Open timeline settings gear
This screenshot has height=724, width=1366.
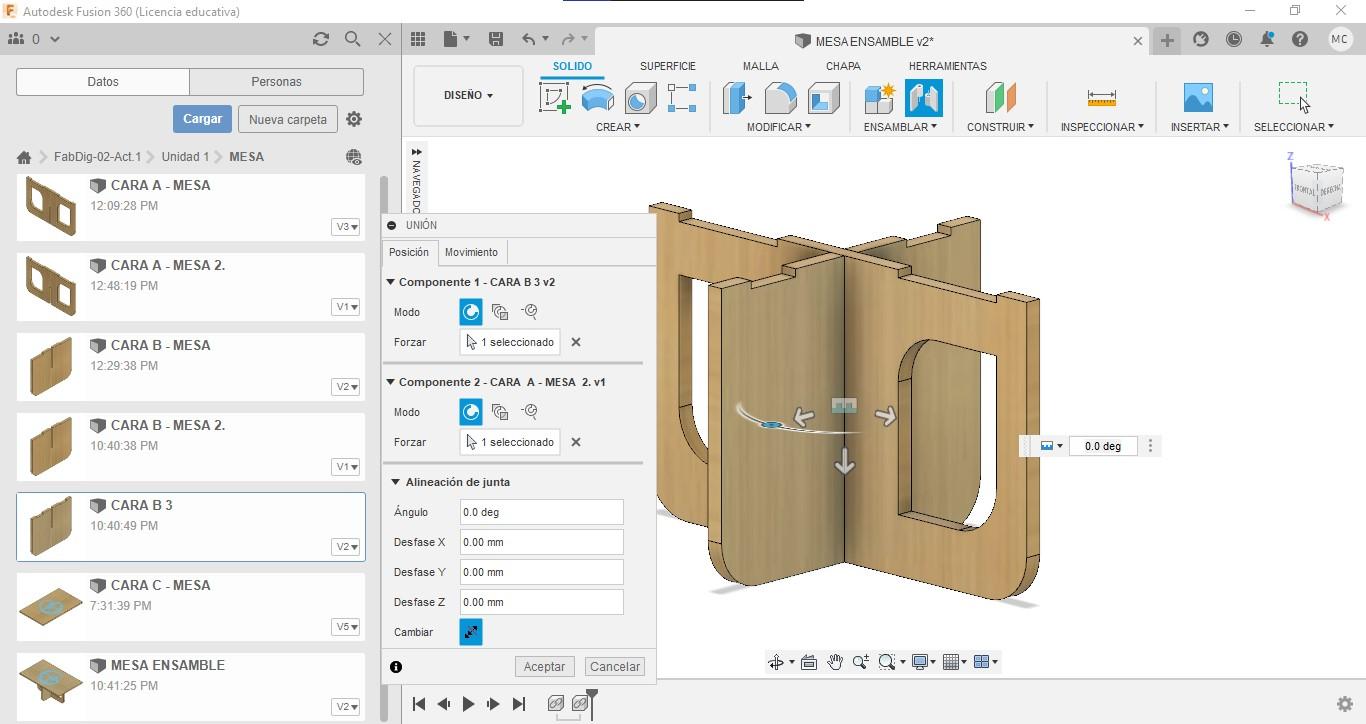[x=1345, y=704]
